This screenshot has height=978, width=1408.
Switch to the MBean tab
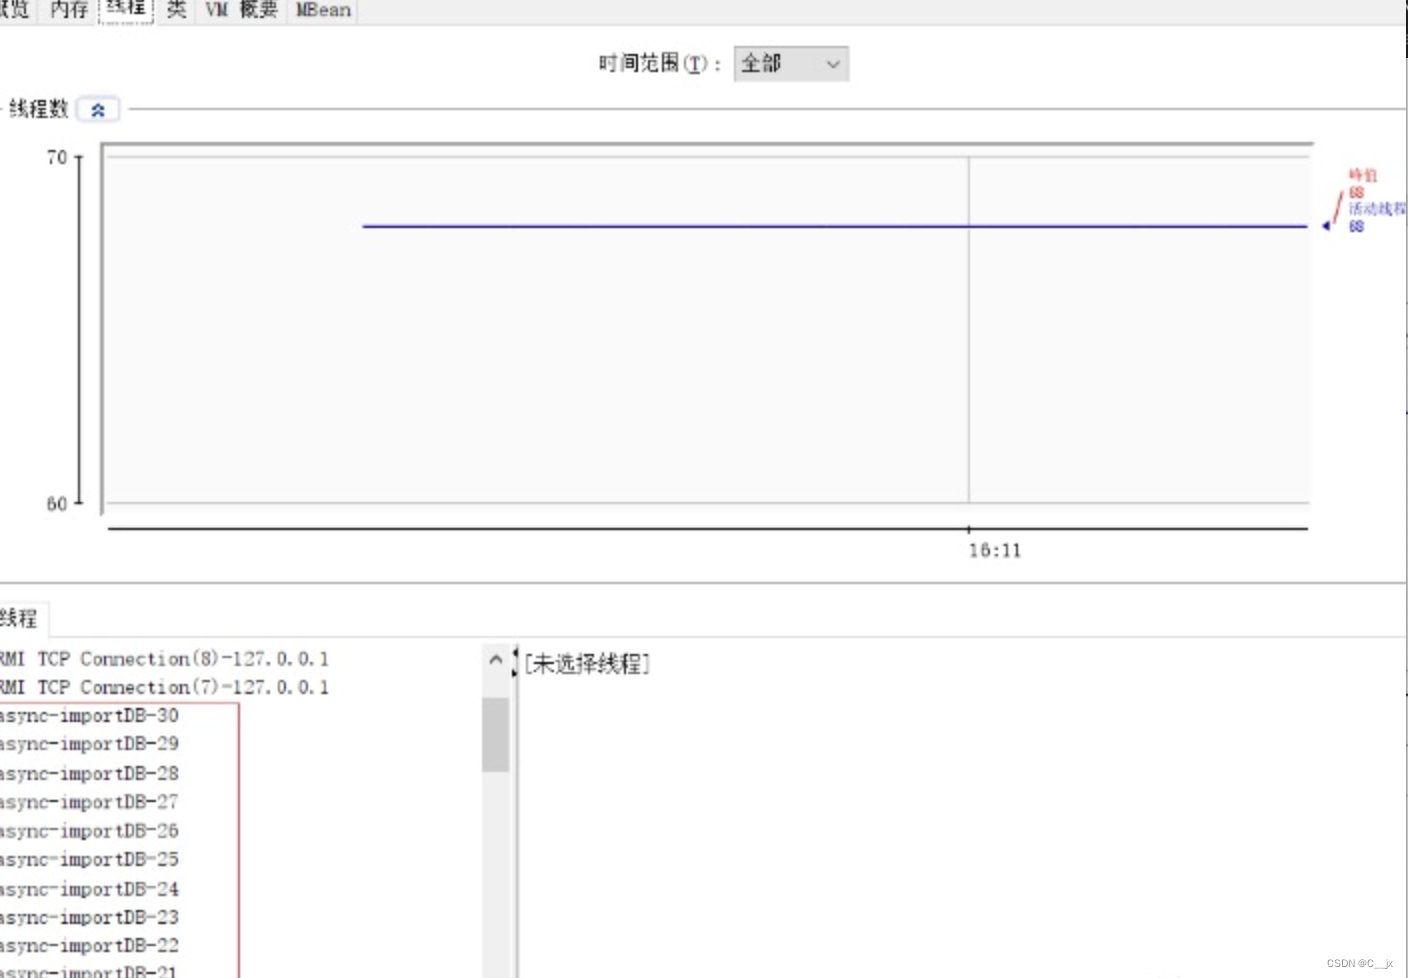(x=323, y=10)
